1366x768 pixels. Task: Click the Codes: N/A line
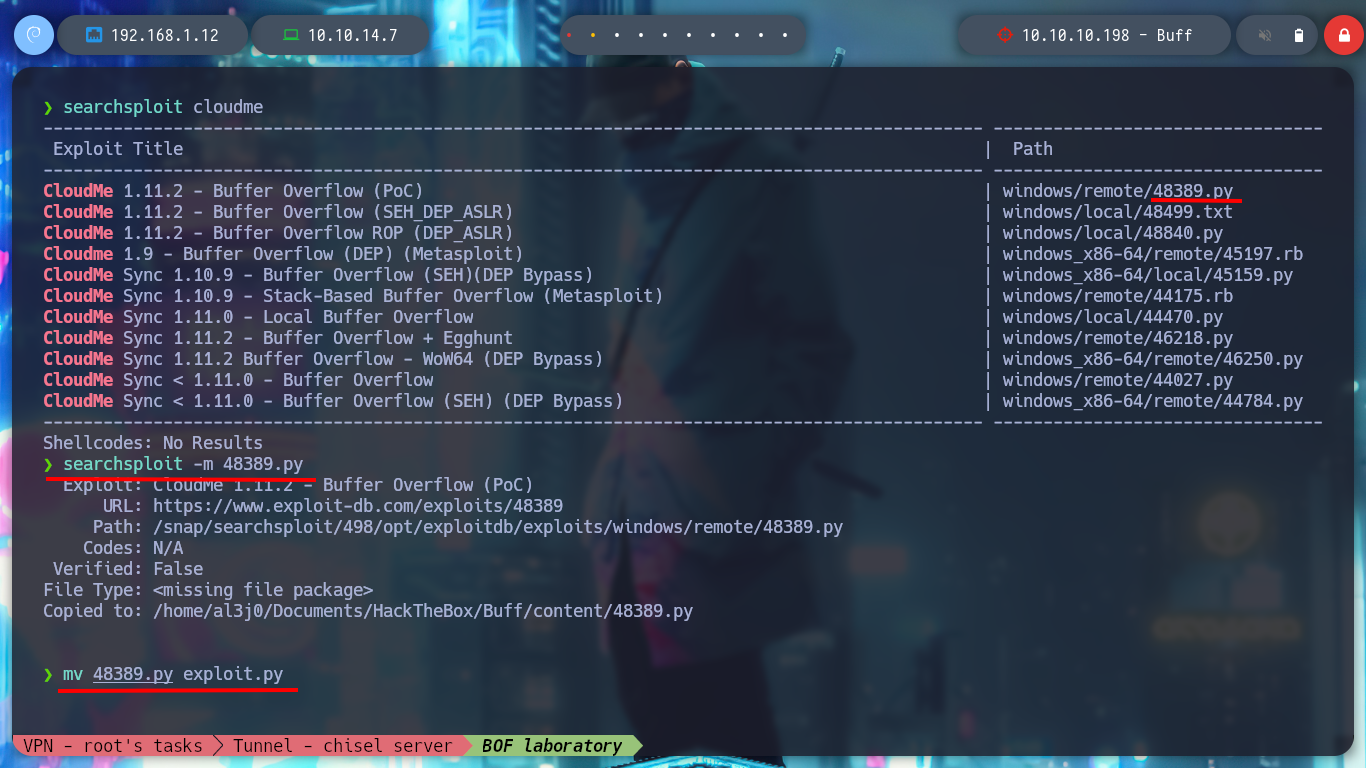(133, 548)
